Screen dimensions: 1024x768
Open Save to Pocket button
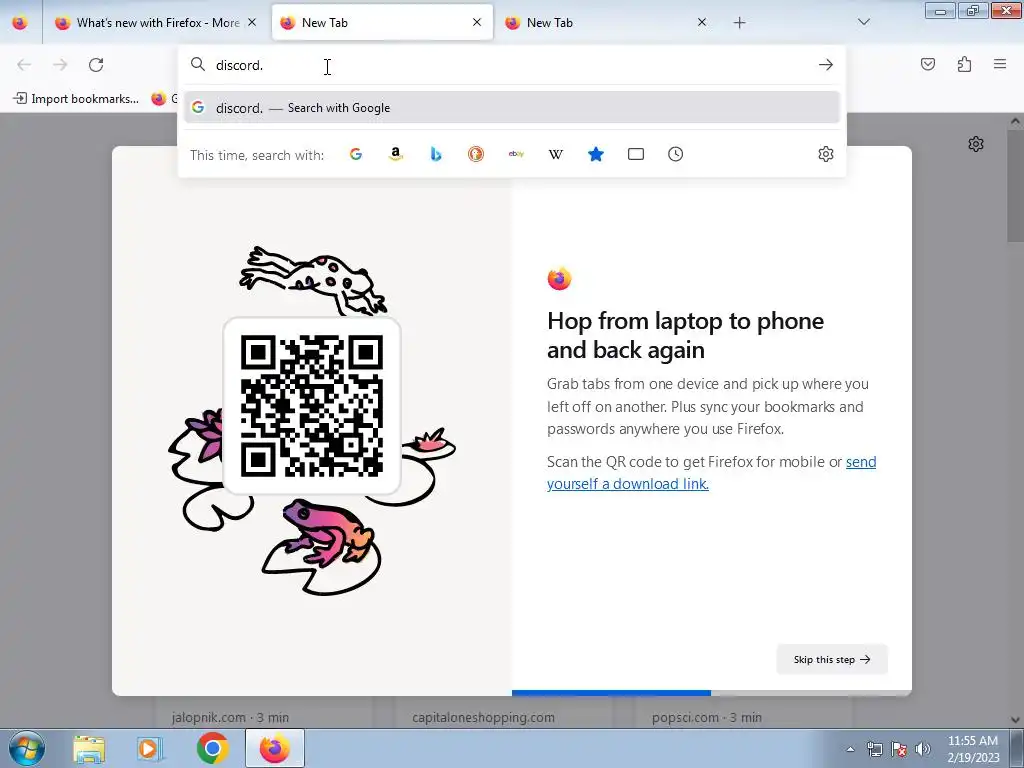[x=928, y=64]
